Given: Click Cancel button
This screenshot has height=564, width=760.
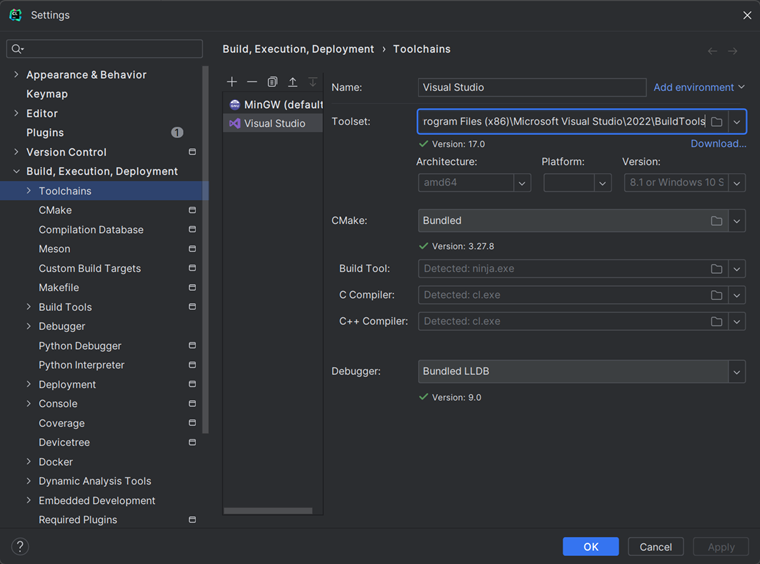Looking at the screenshot, I should [x=656, y=547].
